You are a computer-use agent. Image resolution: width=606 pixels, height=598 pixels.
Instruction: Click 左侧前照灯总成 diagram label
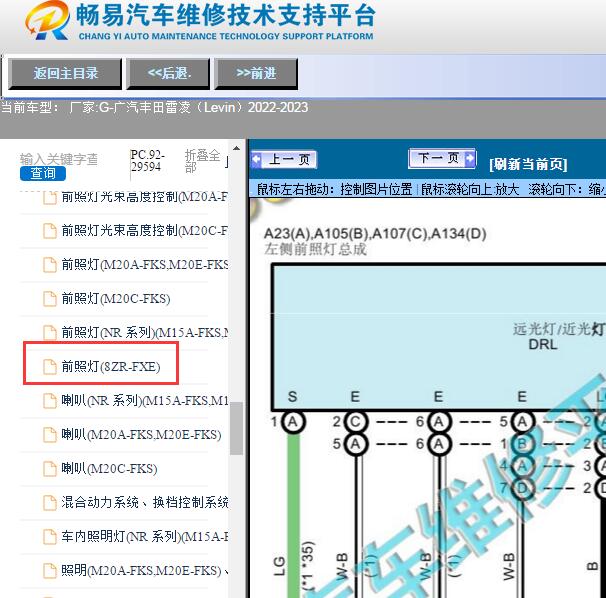point(315,249)
